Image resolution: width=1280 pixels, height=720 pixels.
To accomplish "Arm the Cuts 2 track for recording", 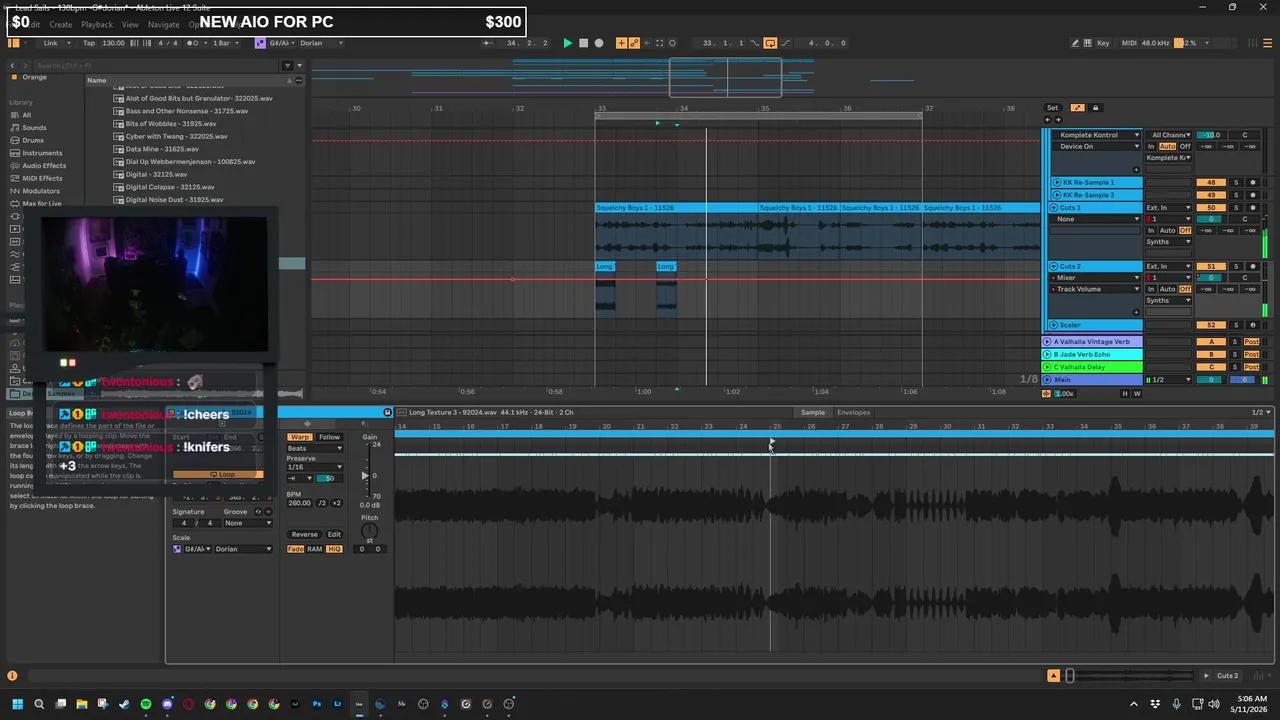I will 1252,267.
